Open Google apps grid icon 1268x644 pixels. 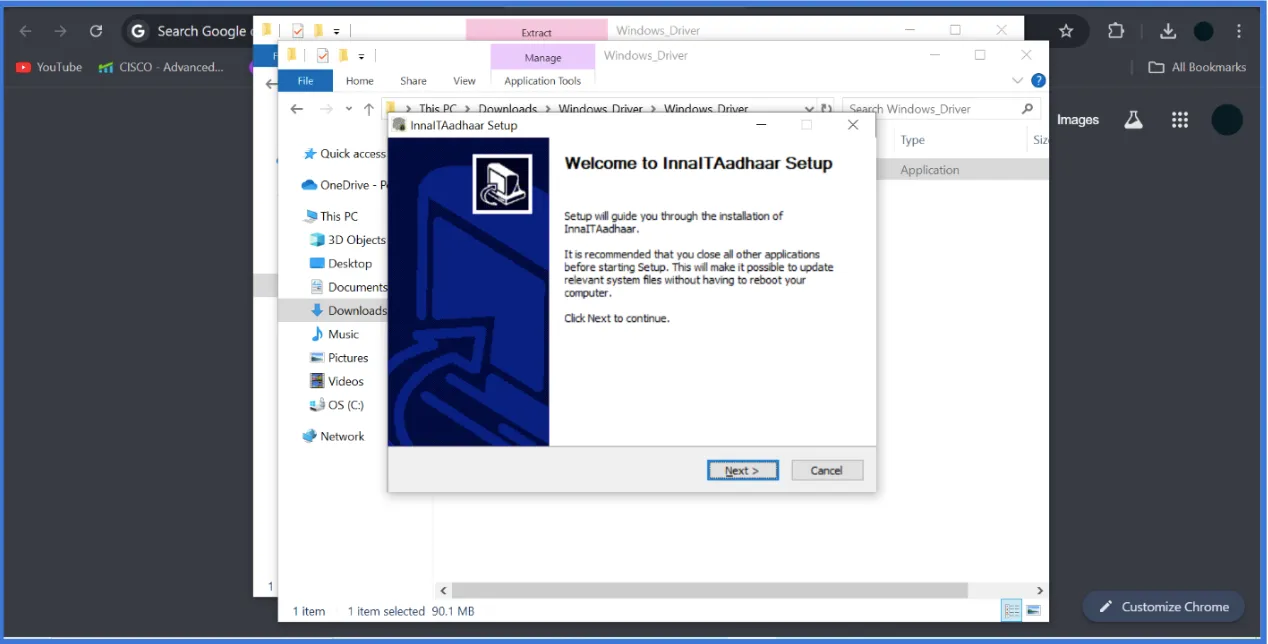click(1180, 120)
